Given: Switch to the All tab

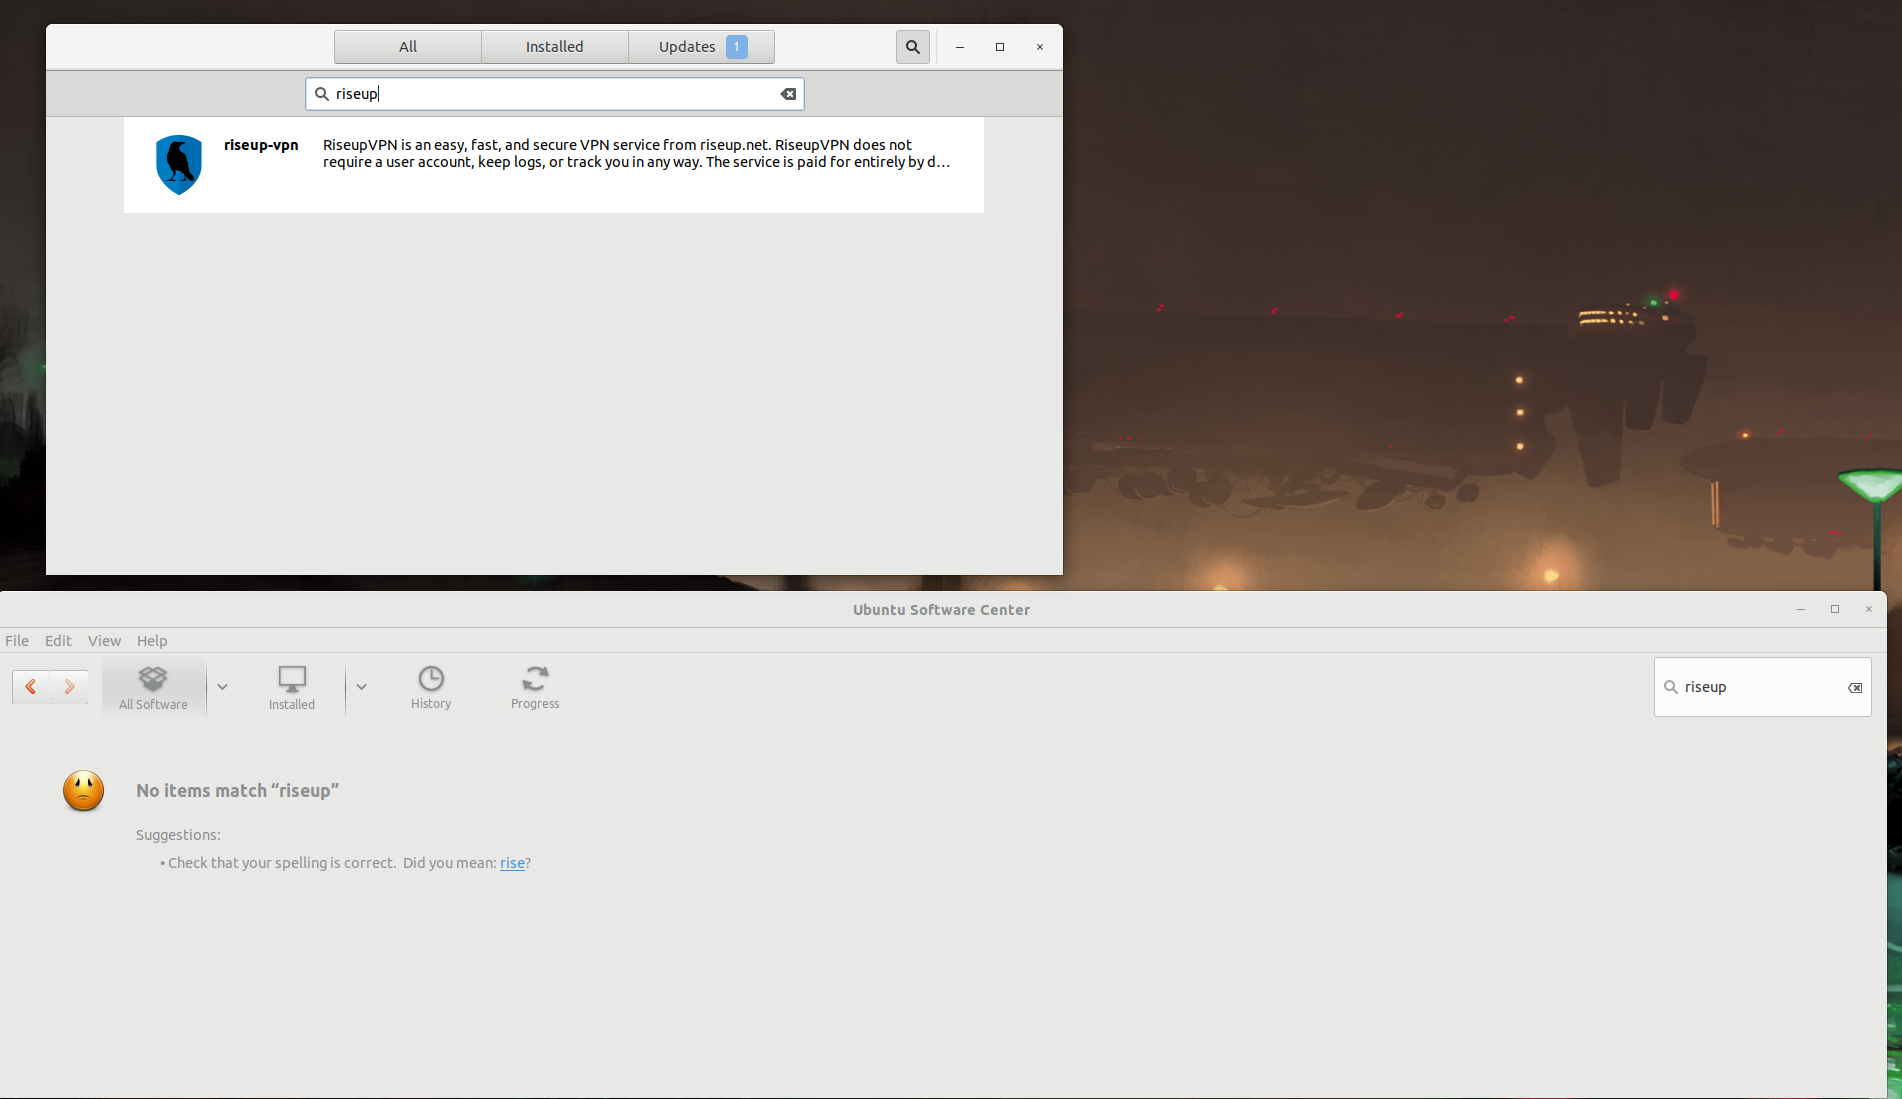Looking at the screenshot, I should (408, 47).
